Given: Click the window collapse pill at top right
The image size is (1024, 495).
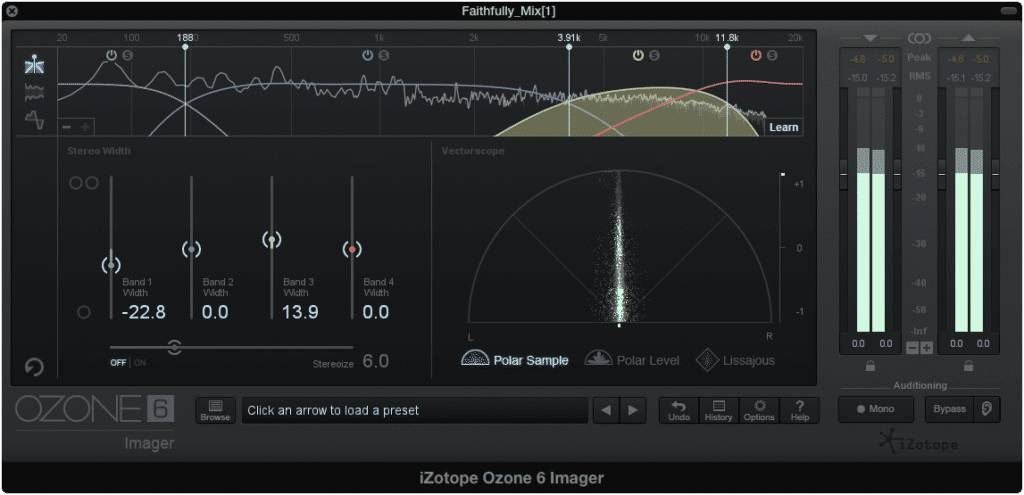Looking at the screenshot, I should 1008,11.
